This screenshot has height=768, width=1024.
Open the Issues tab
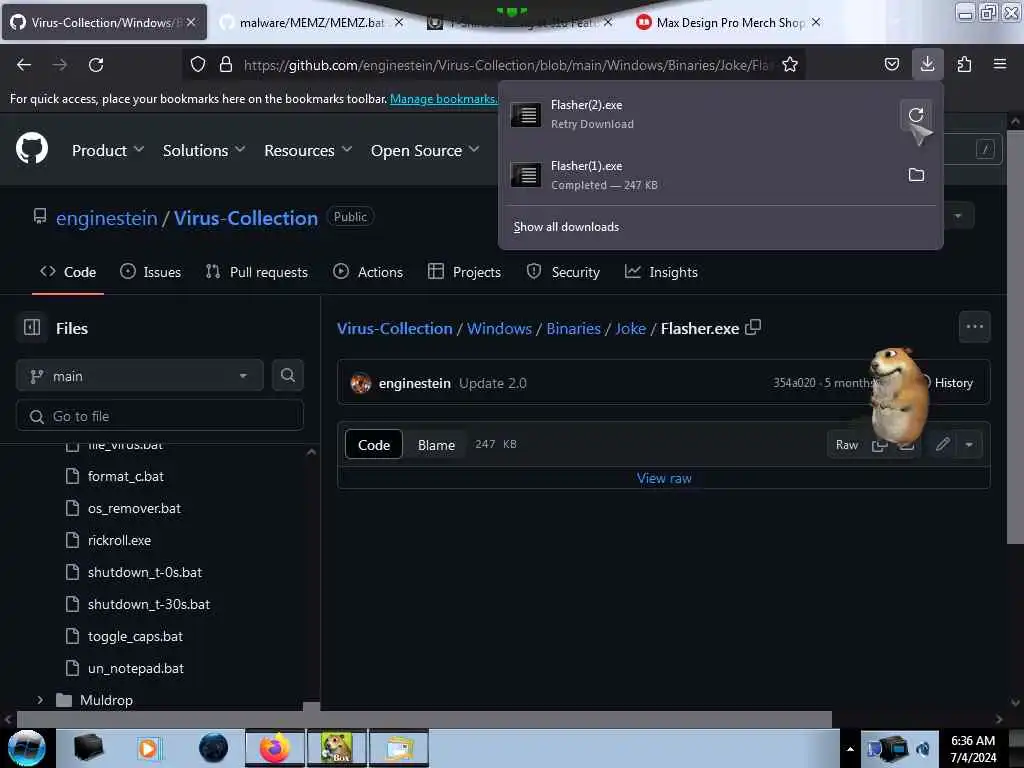click(151, 272)
